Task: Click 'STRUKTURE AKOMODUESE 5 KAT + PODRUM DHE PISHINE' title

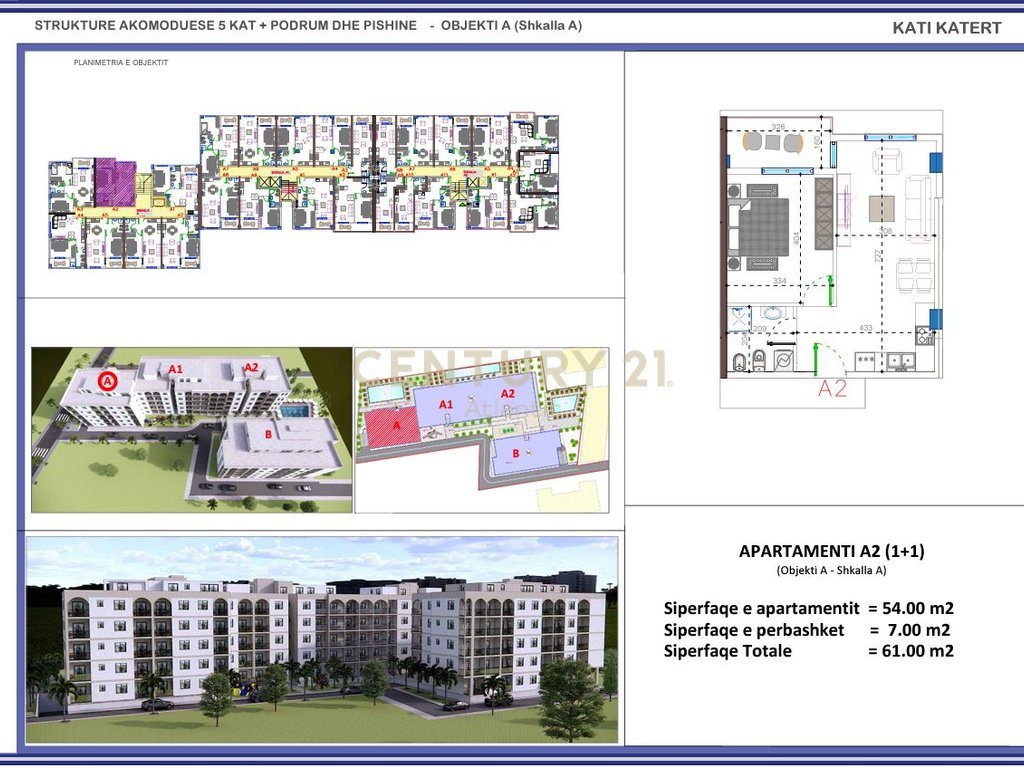Action: (x=225, y=25)
